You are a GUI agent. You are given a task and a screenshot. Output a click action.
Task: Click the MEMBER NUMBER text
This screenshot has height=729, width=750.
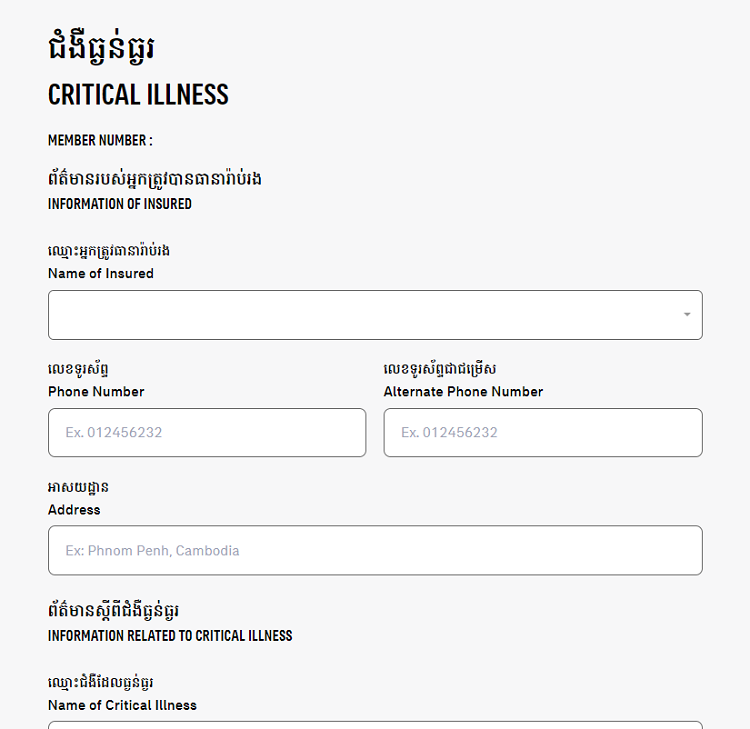pos(100,141)
